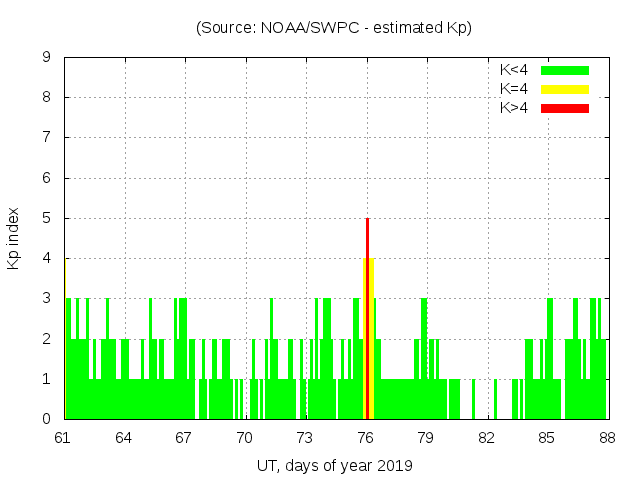640x480 pixels.
Task: Click the x-axis tick label 85
Action: tap(547, 437)
